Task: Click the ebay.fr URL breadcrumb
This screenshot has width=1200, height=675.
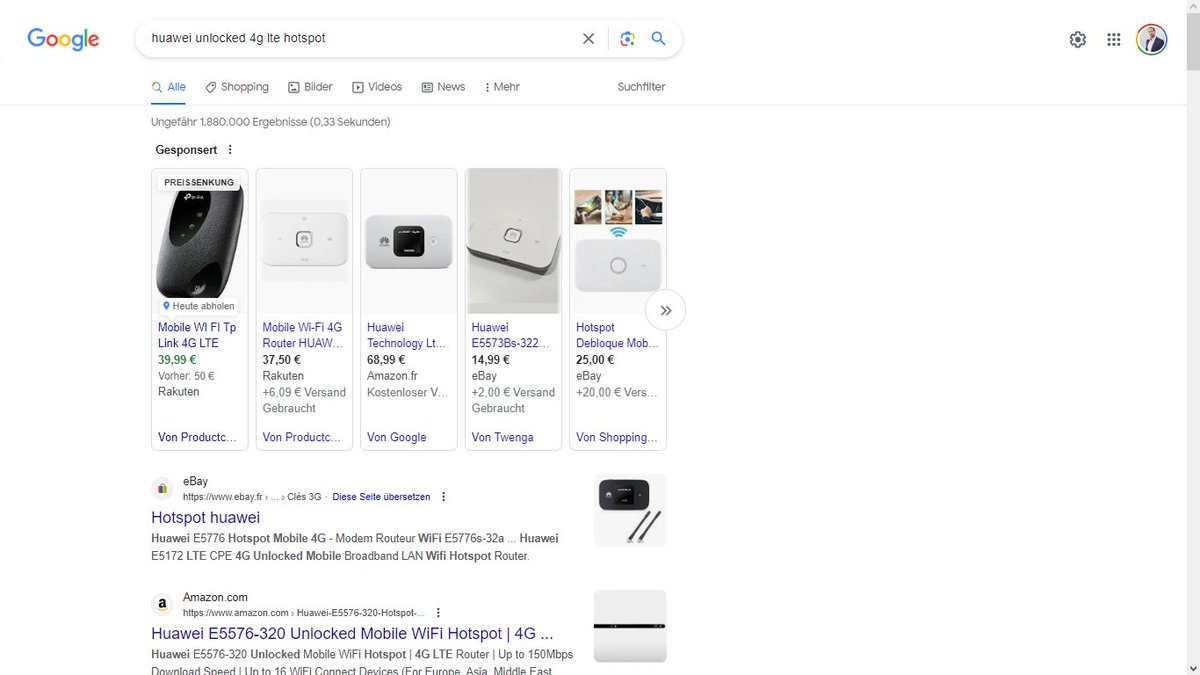Action: tap(254, 497)
